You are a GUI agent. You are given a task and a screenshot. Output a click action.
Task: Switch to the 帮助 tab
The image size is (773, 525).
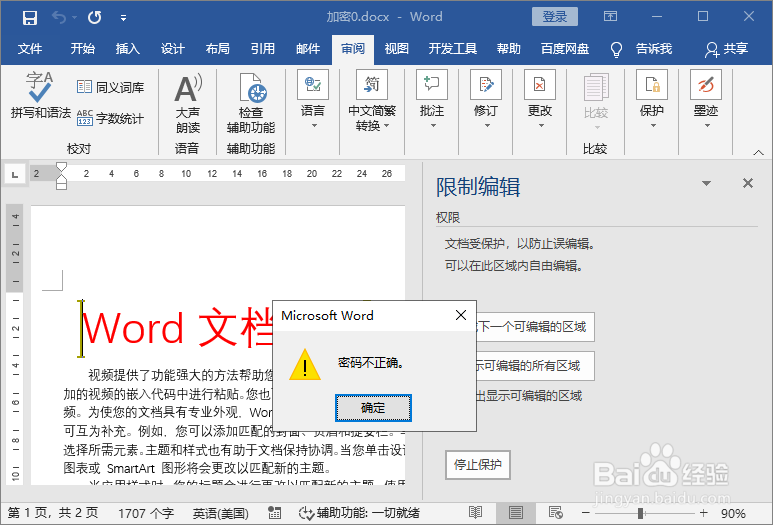click(509, 49)
